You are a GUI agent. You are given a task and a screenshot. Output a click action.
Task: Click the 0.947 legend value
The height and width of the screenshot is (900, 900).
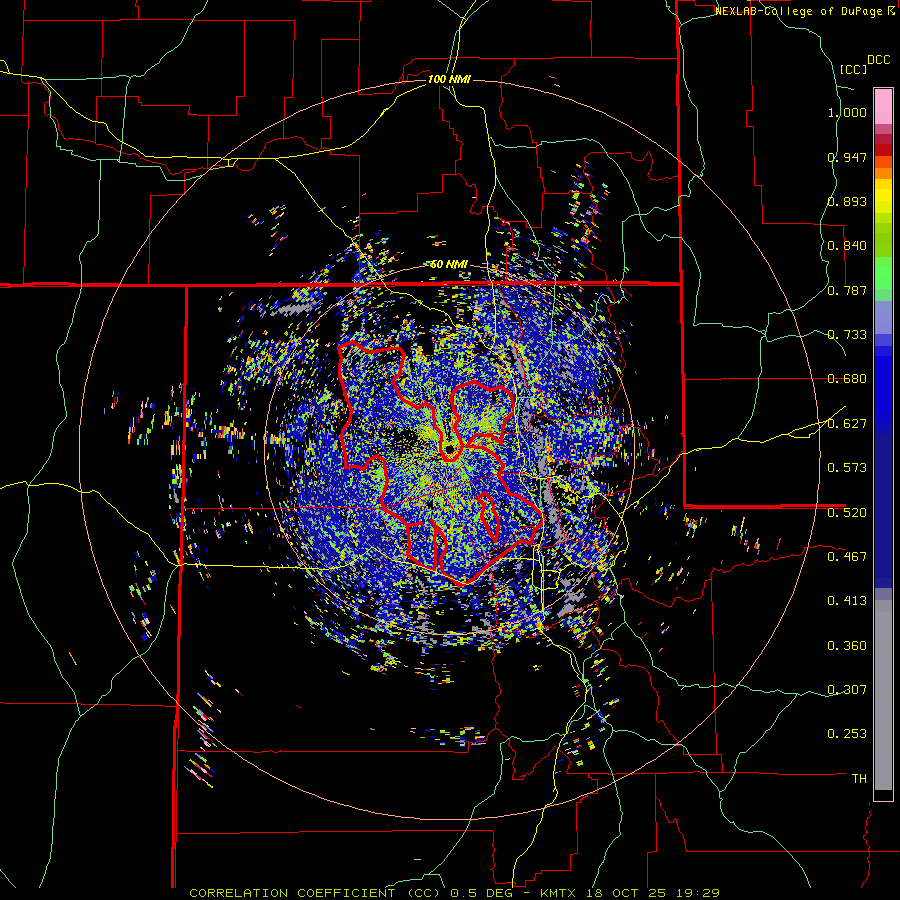point(847,157)
